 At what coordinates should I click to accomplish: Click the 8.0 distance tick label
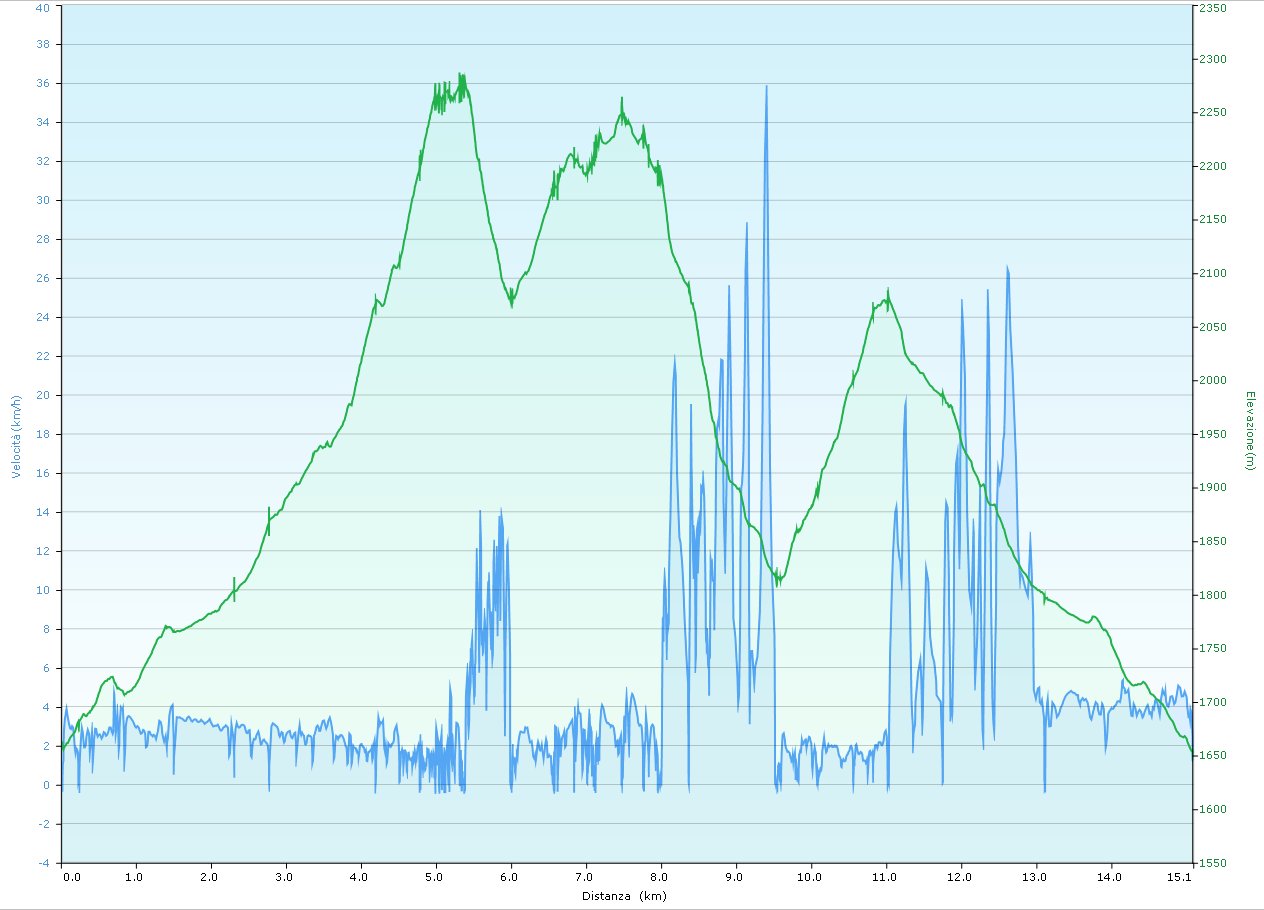pyautogui.click(x=661, y=877)
